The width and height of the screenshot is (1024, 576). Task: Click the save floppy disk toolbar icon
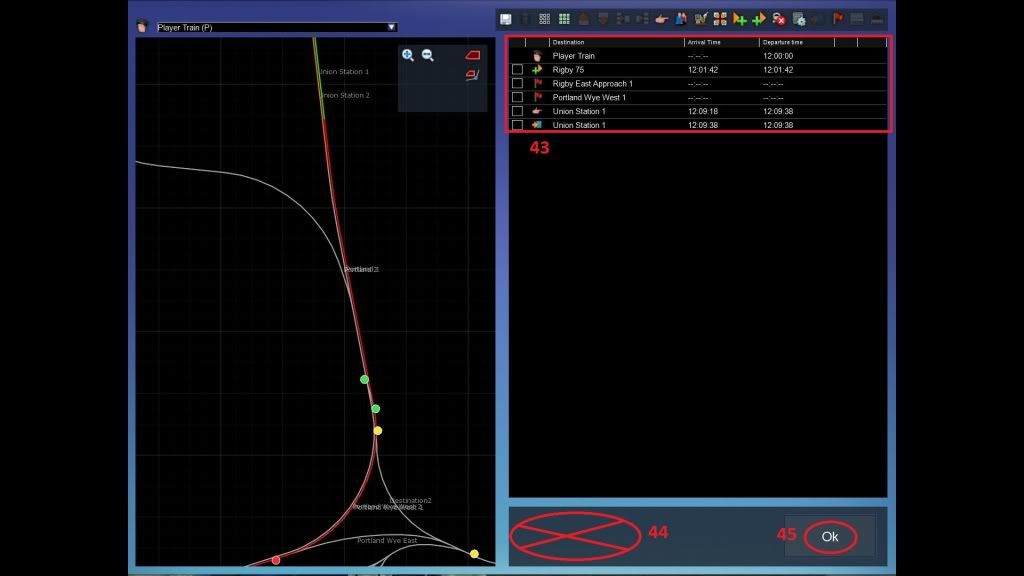505,19
